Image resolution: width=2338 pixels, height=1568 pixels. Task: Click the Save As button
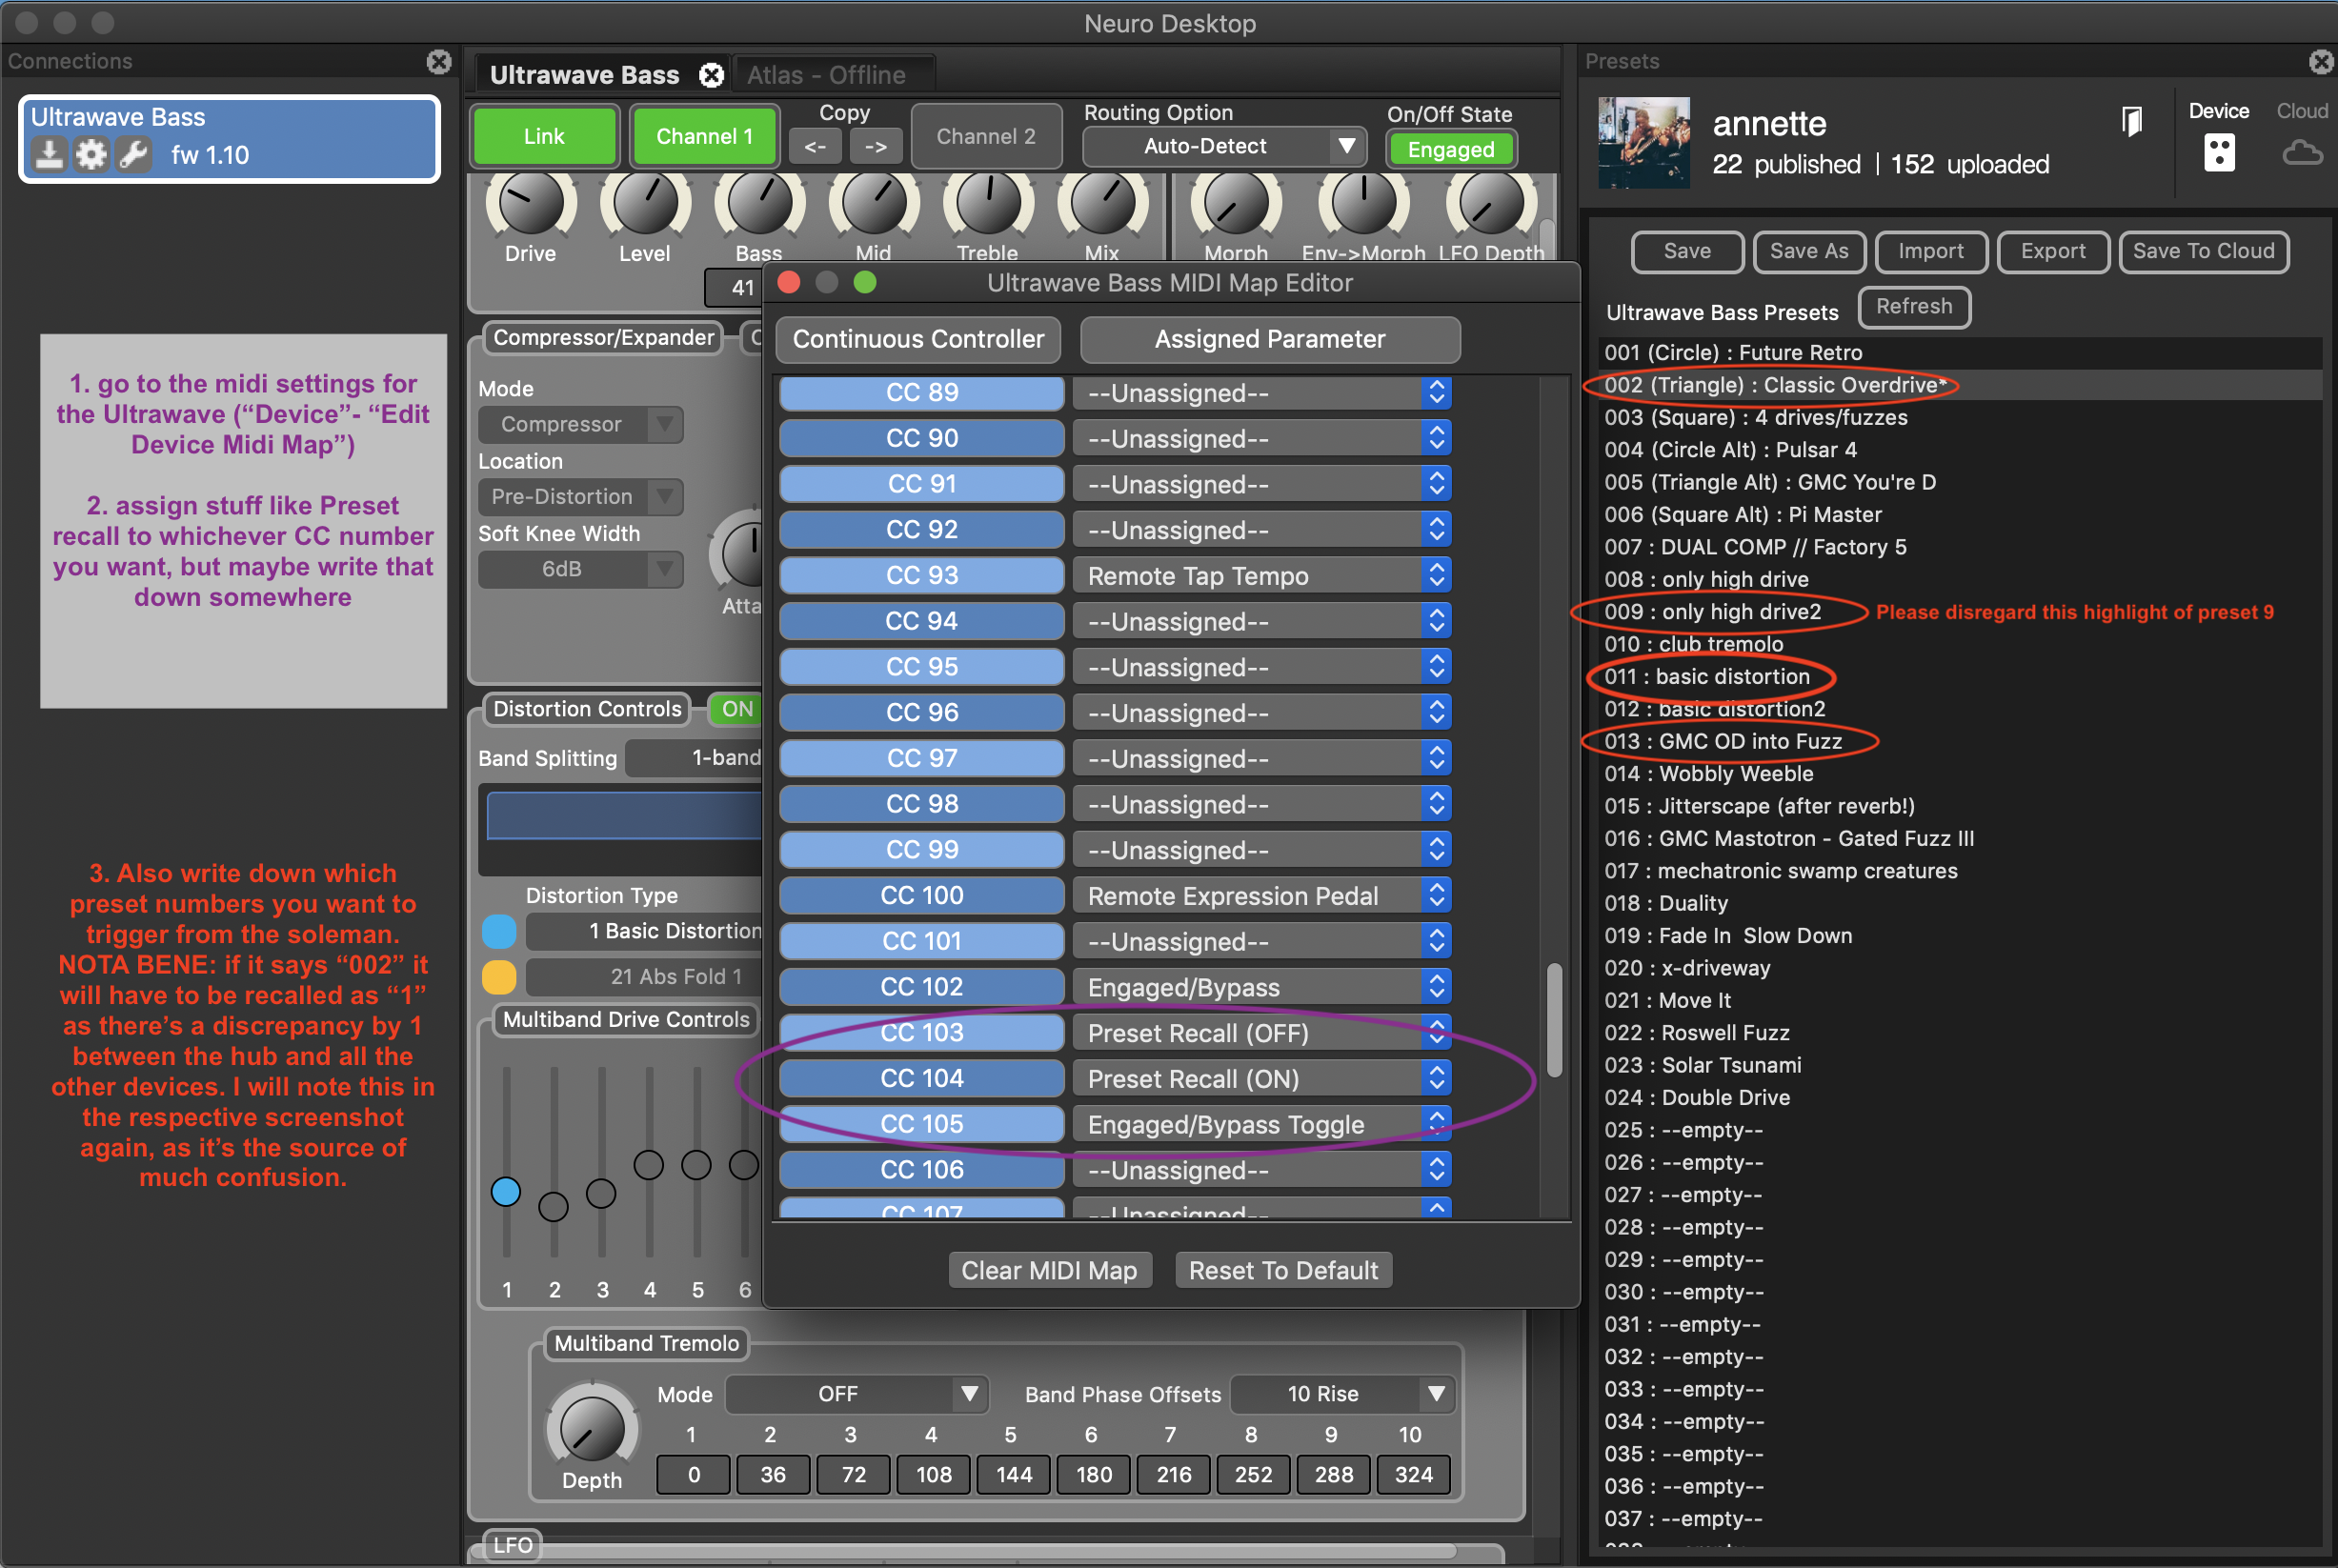pyautogui.click(x=1809, y=251)
